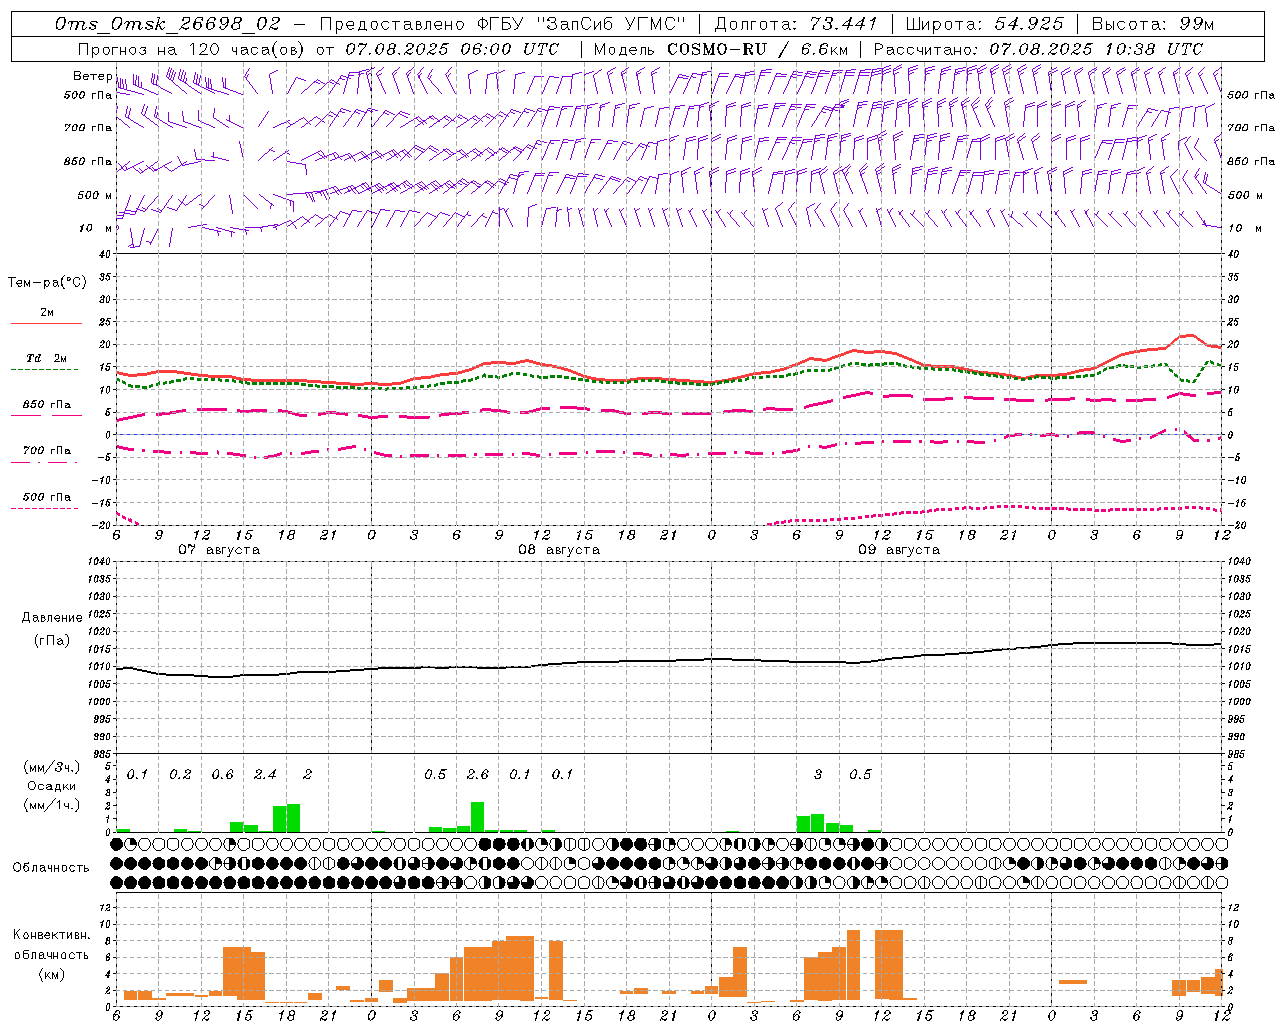Click the Долгота: 73.441 header value
This screenshot has height=1024, width=1280.
(x=796, y=24)
